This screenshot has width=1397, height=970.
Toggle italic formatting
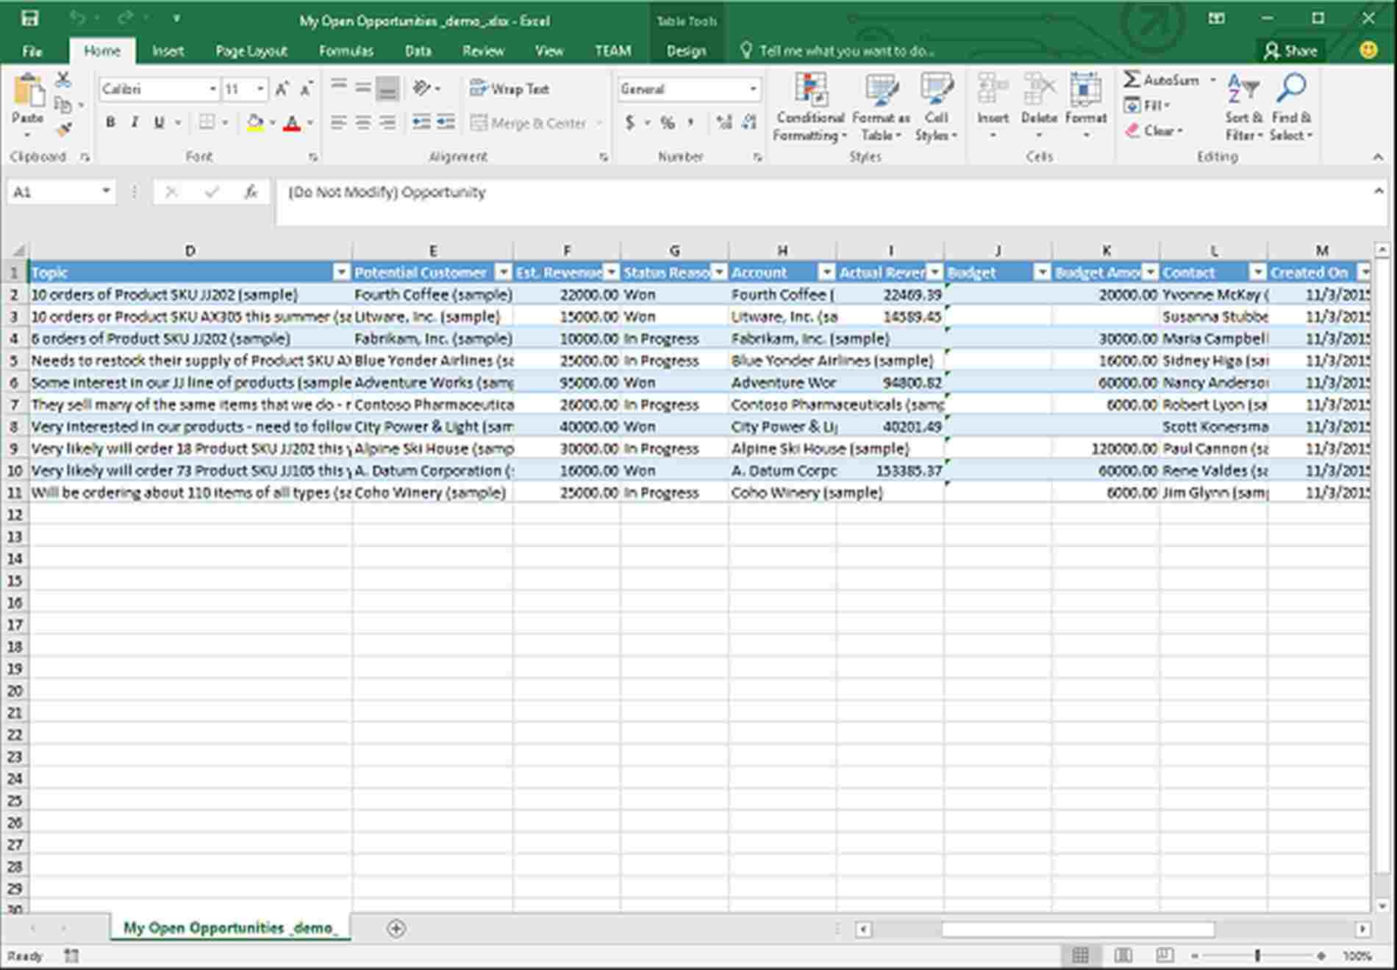[x=134, y=122]
